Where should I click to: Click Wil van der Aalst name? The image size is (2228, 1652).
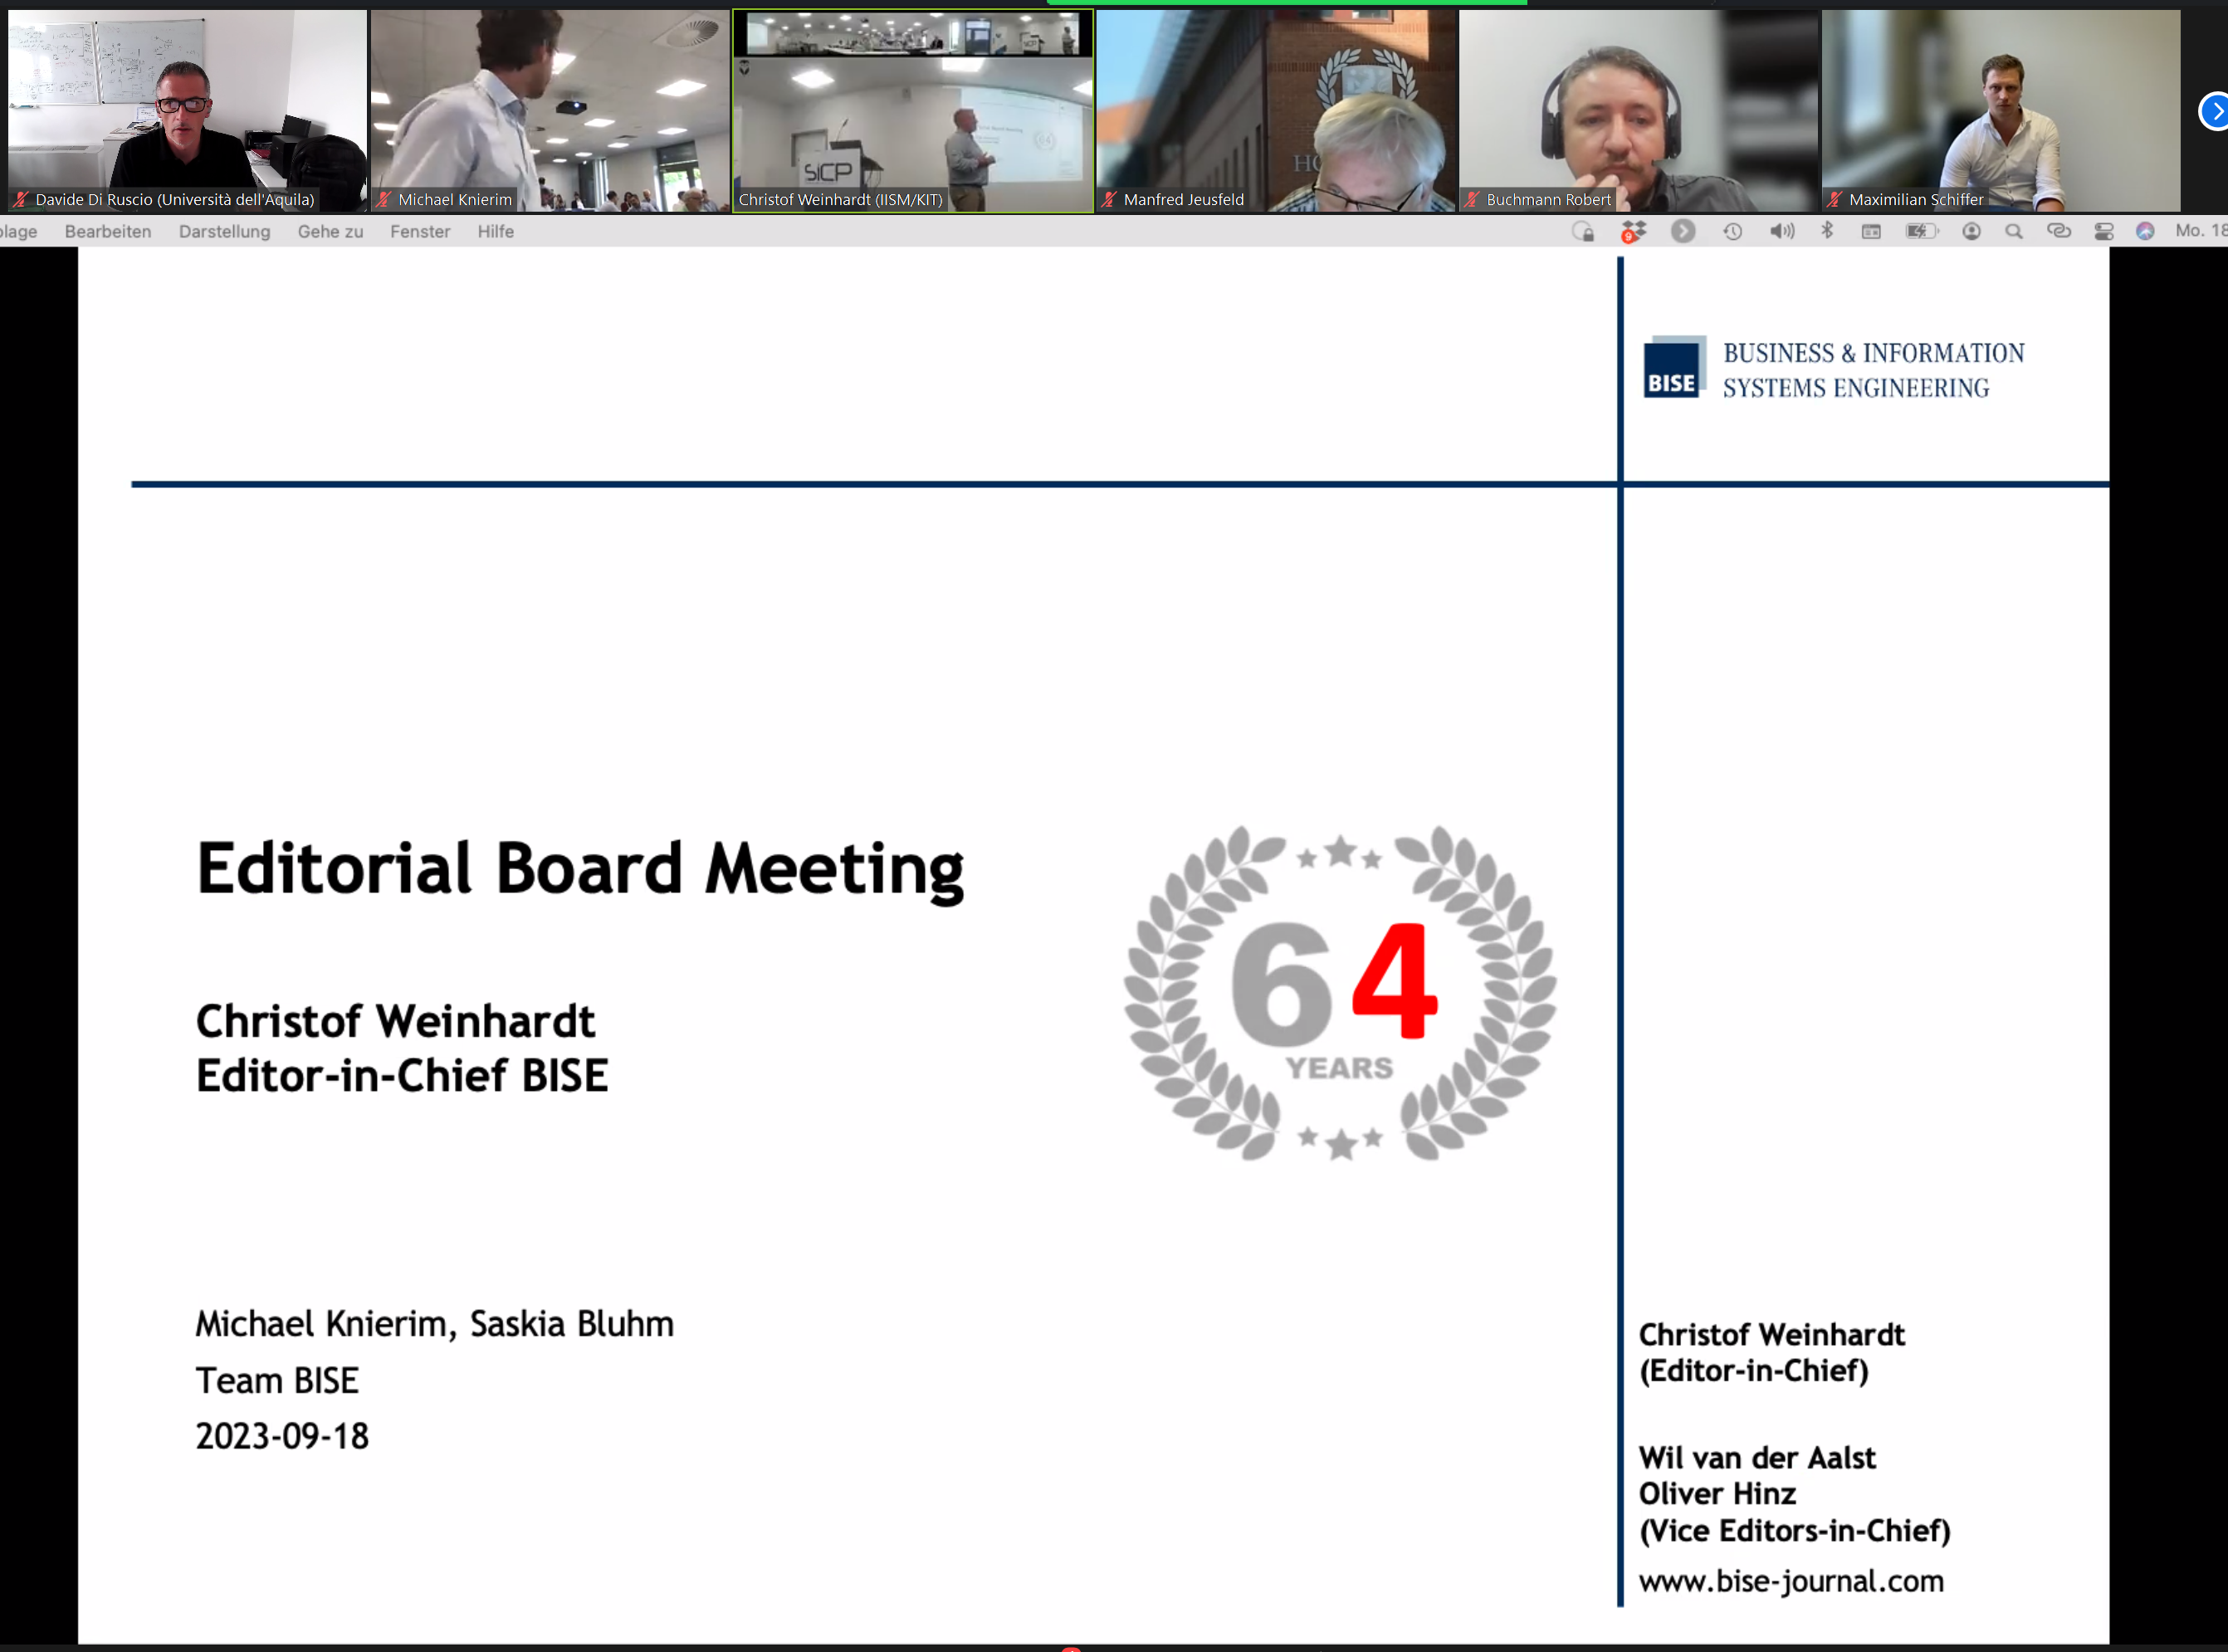(x=1757, y=1458)
